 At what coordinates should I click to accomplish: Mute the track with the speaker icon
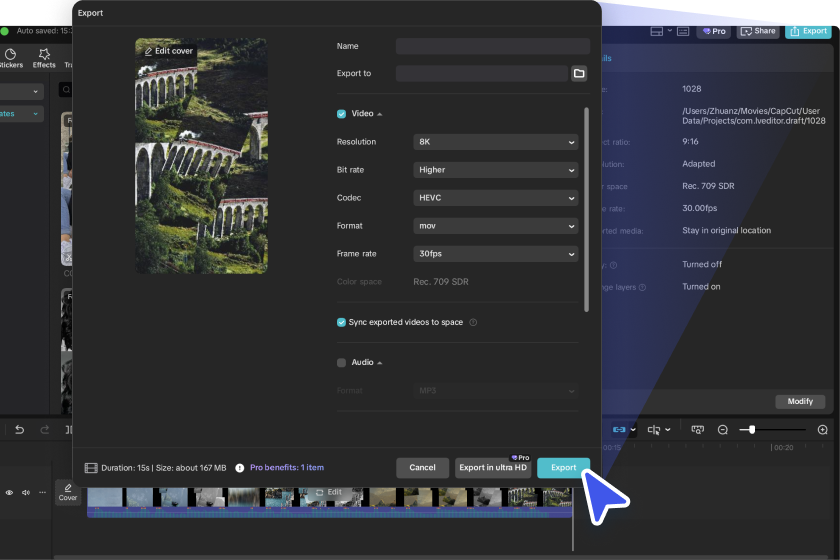26,493
